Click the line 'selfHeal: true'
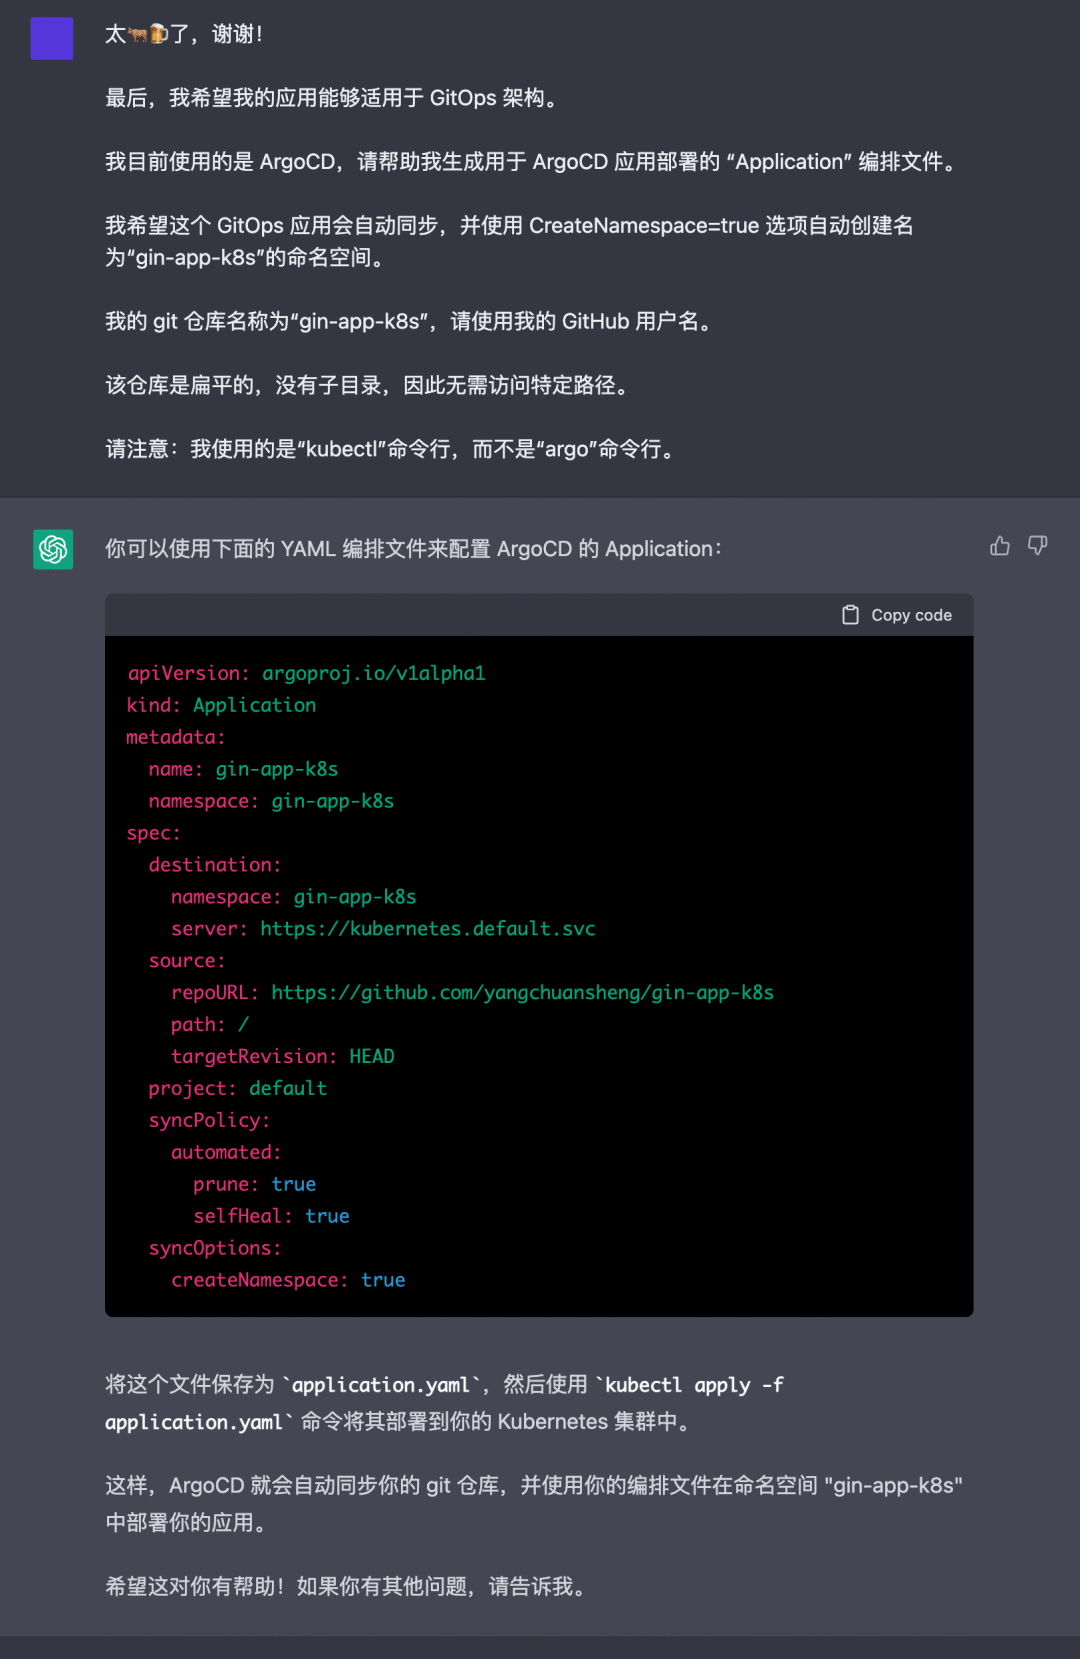 click(x=271, y=1217)
